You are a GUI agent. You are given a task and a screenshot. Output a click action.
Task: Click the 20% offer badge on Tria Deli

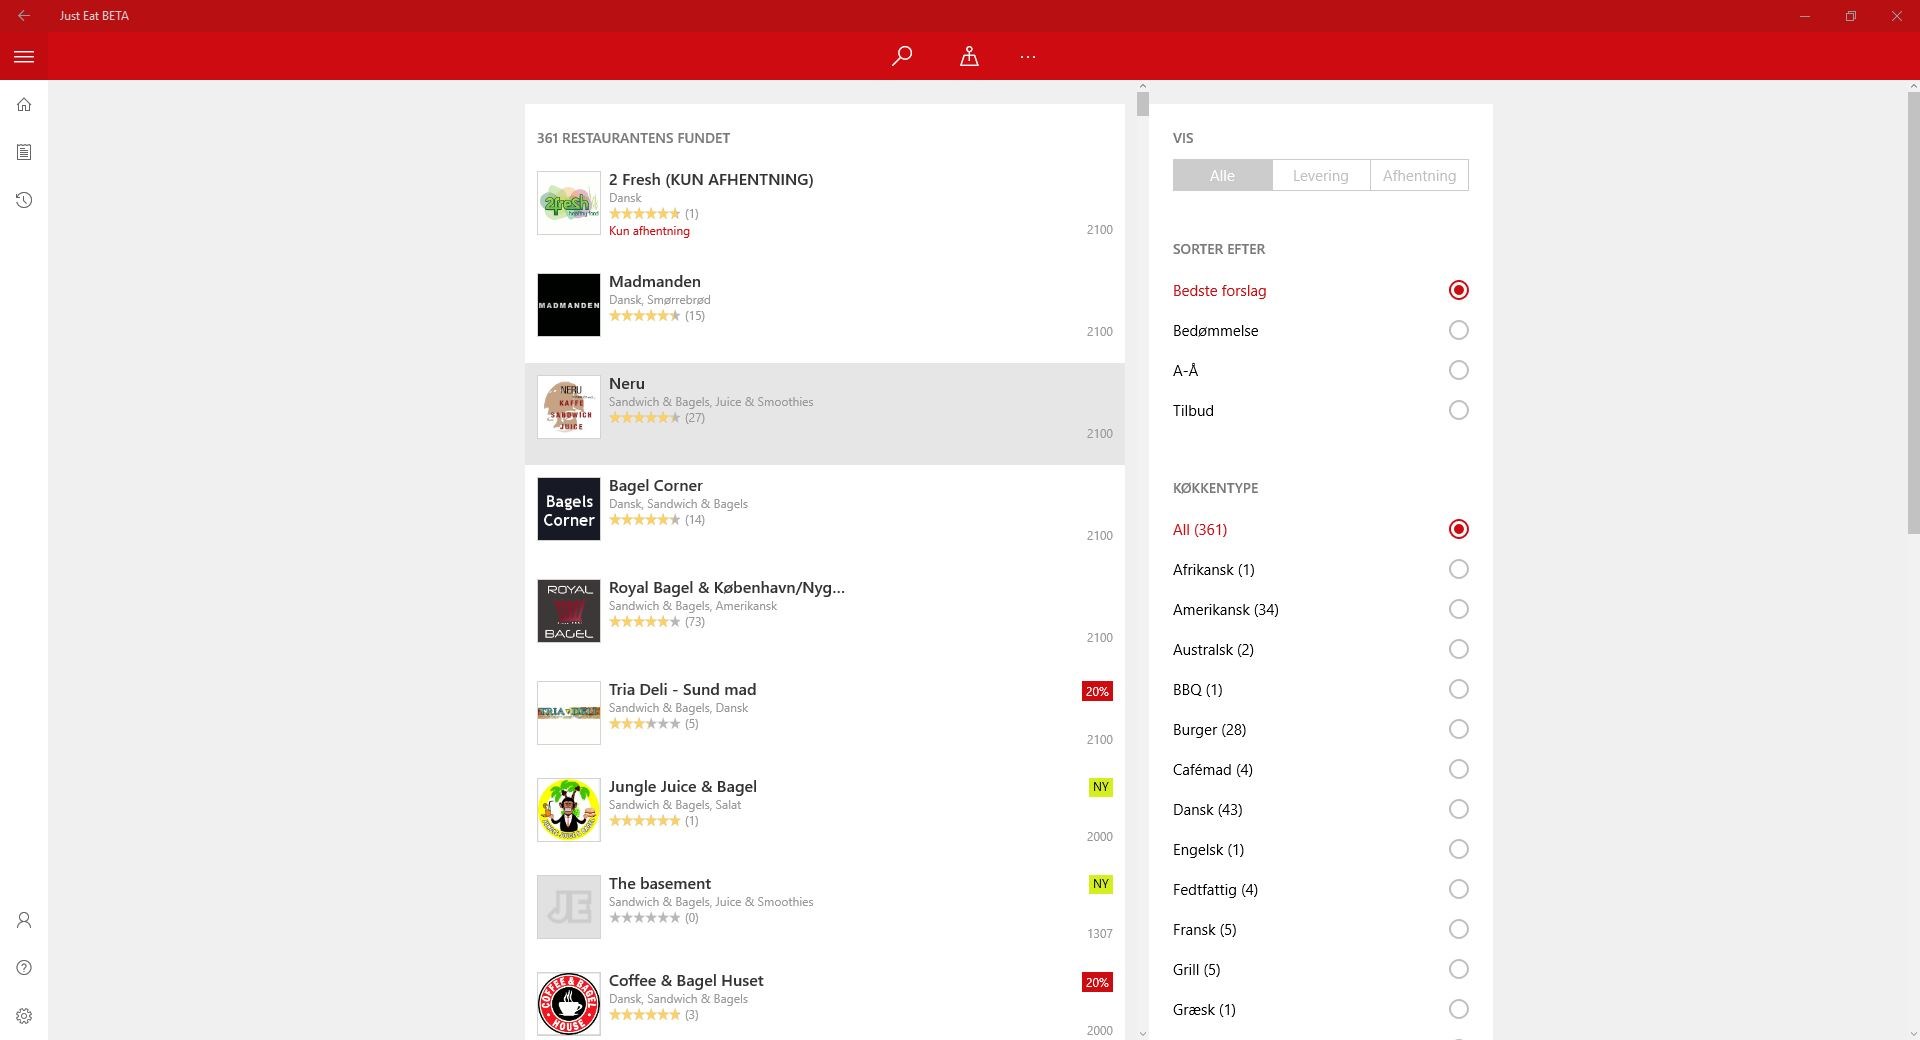(1097, 691)
